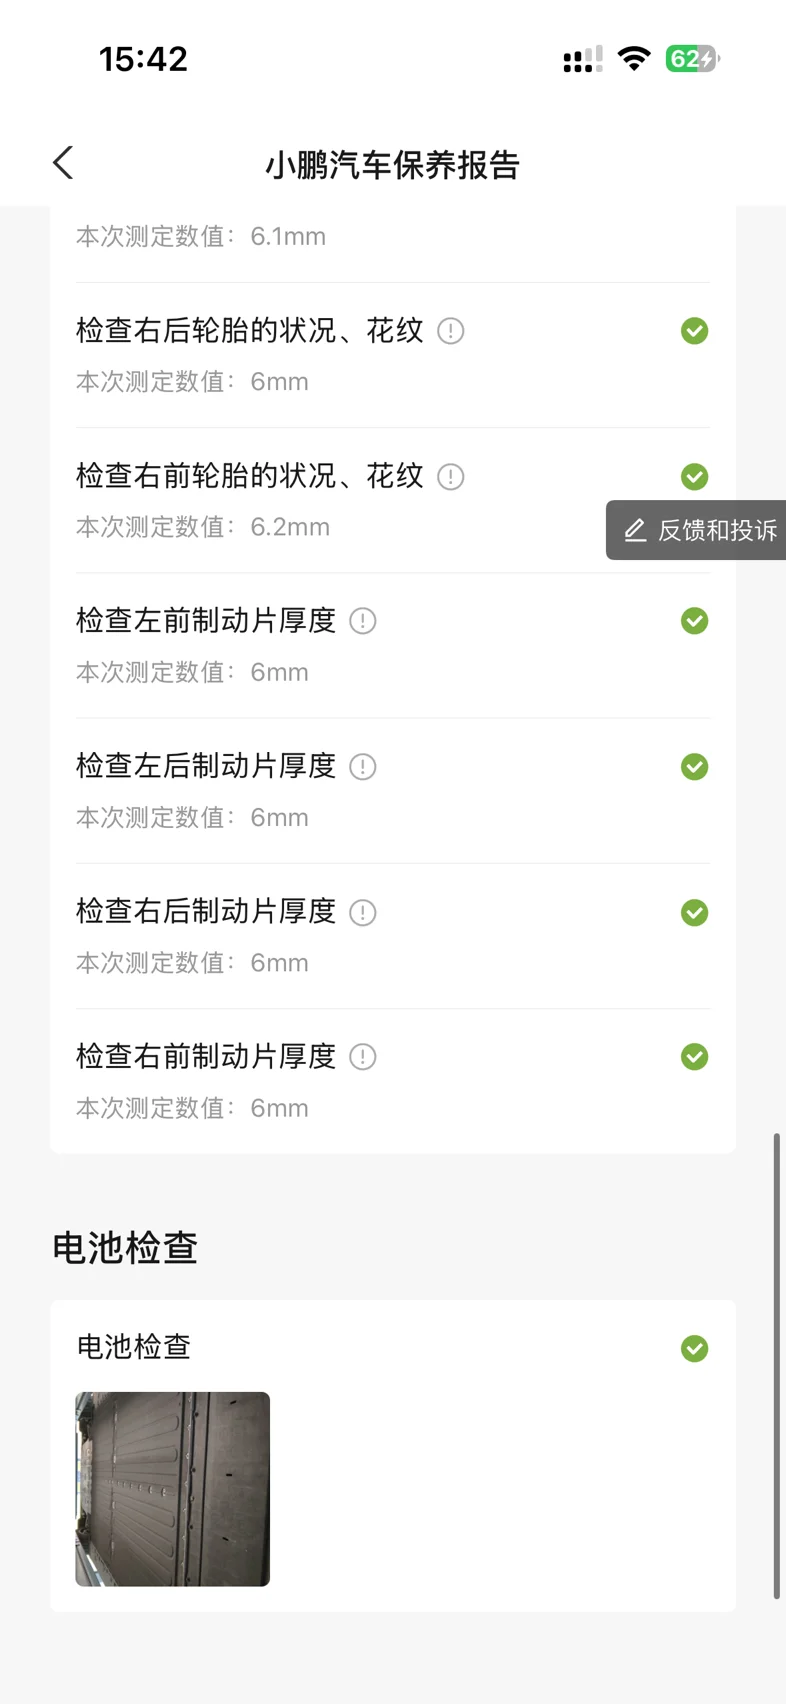Open info icon for 检查左后制动片厚度
The width and height of the screenshot is (786, 1704).
coord(363,767)
